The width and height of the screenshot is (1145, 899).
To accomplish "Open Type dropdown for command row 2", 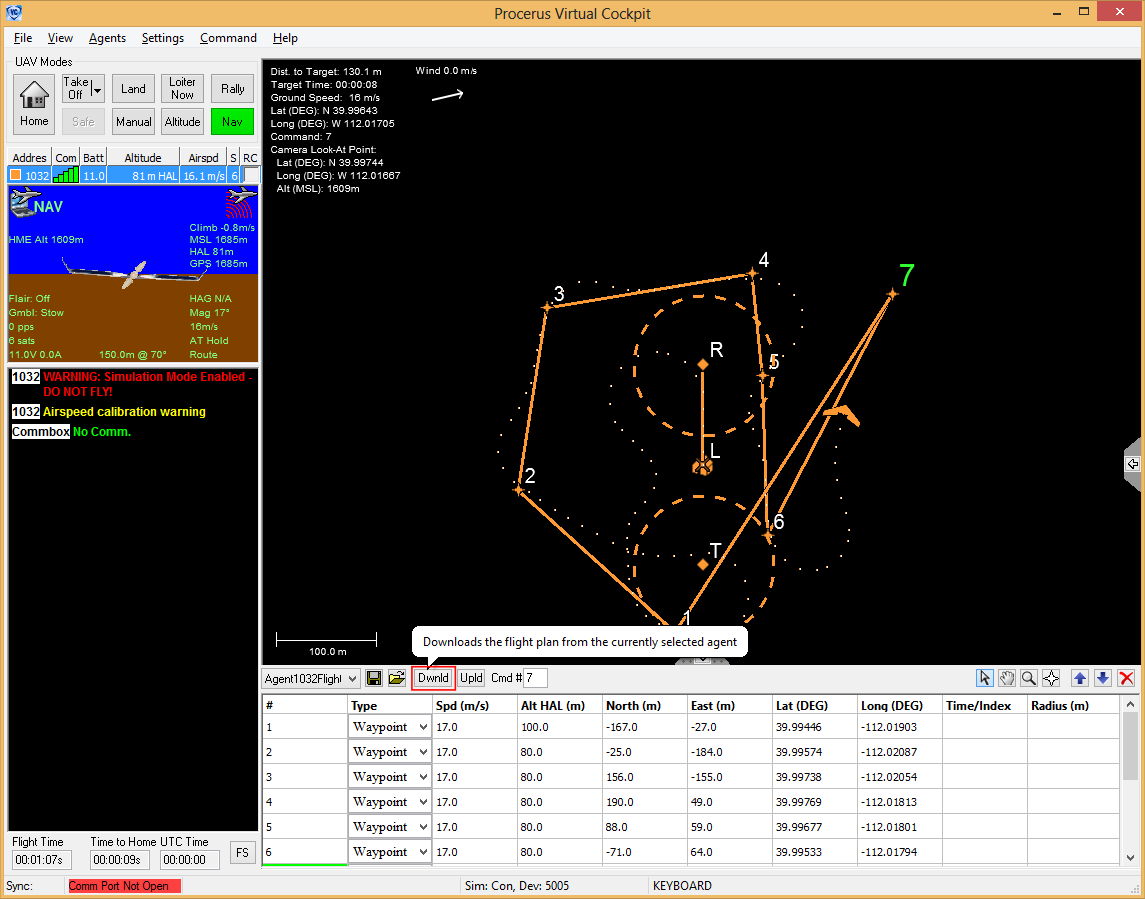I will tap(423, 752).
